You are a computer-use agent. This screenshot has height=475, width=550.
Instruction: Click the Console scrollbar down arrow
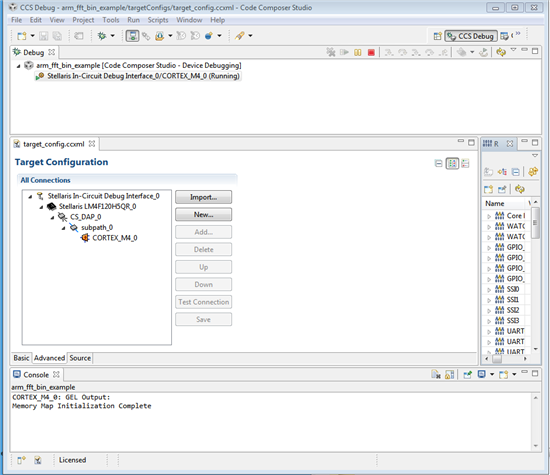(536, 446)
